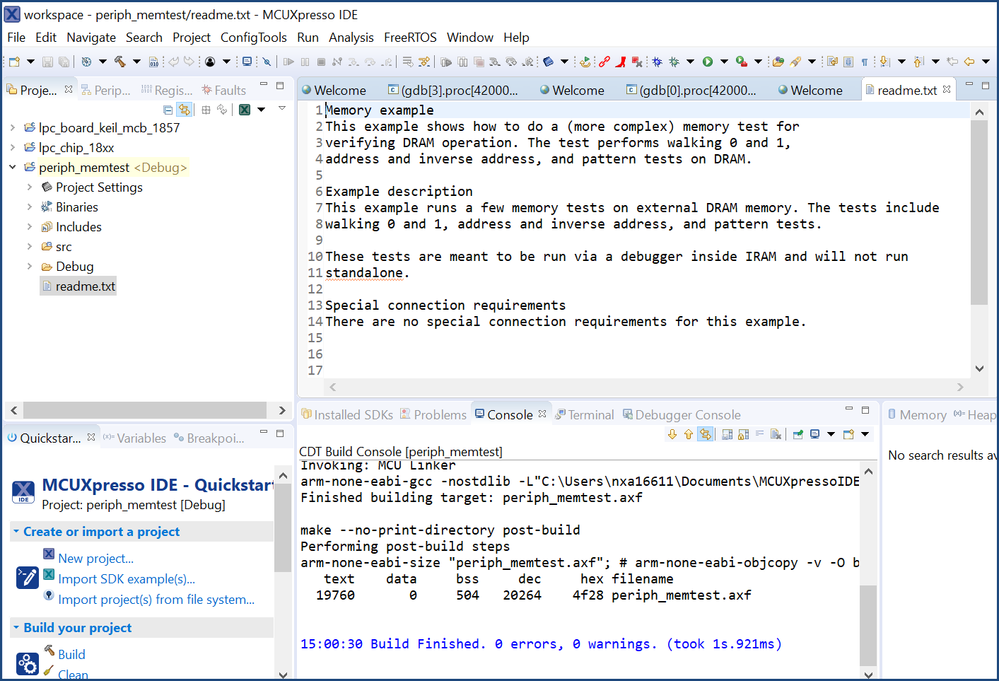
Task: Open the Navigate menu
Action: point(91,38)
